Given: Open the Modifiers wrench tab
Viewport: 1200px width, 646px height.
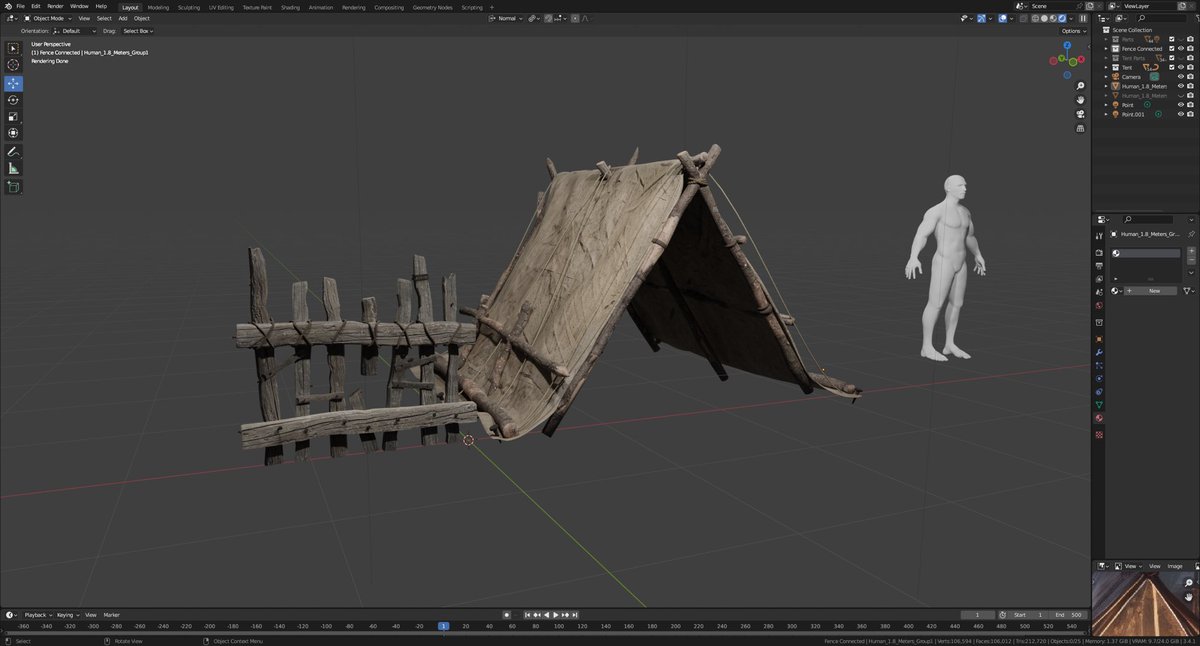Looking at the screenshot, I should [x=1099, y=353].
